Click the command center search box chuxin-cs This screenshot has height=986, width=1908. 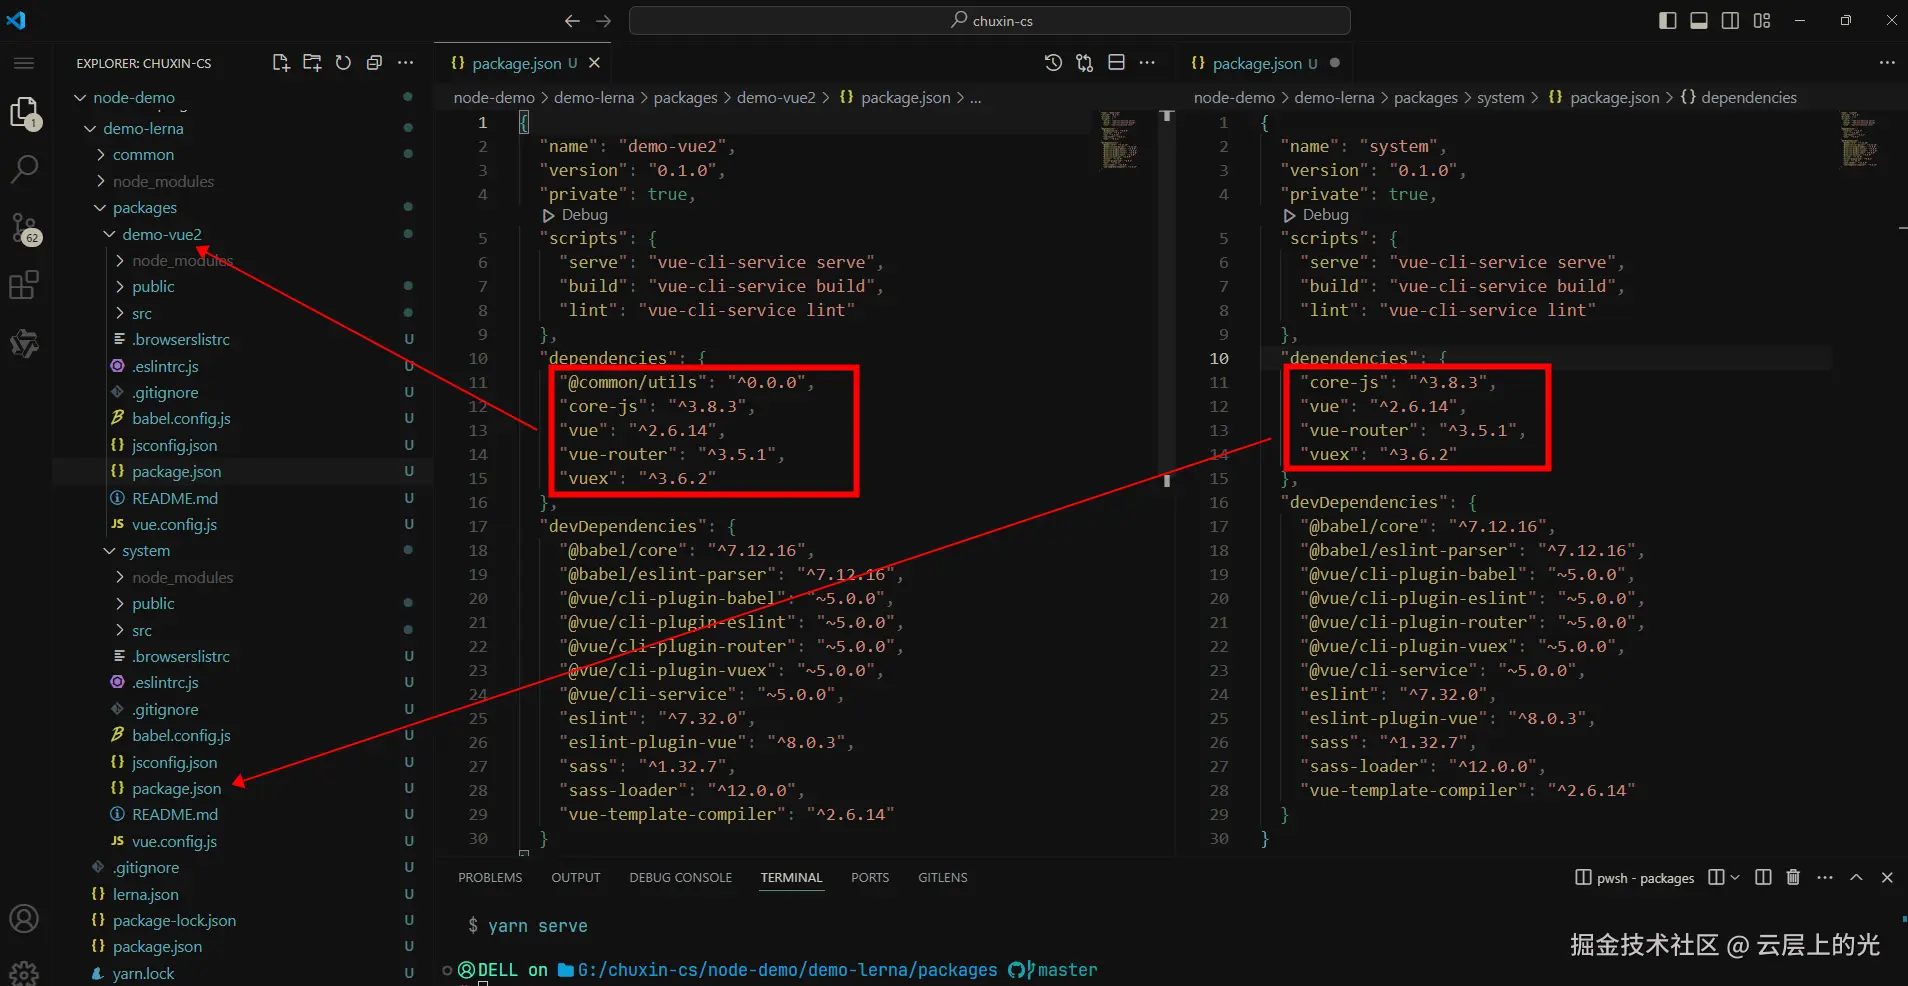990,20
